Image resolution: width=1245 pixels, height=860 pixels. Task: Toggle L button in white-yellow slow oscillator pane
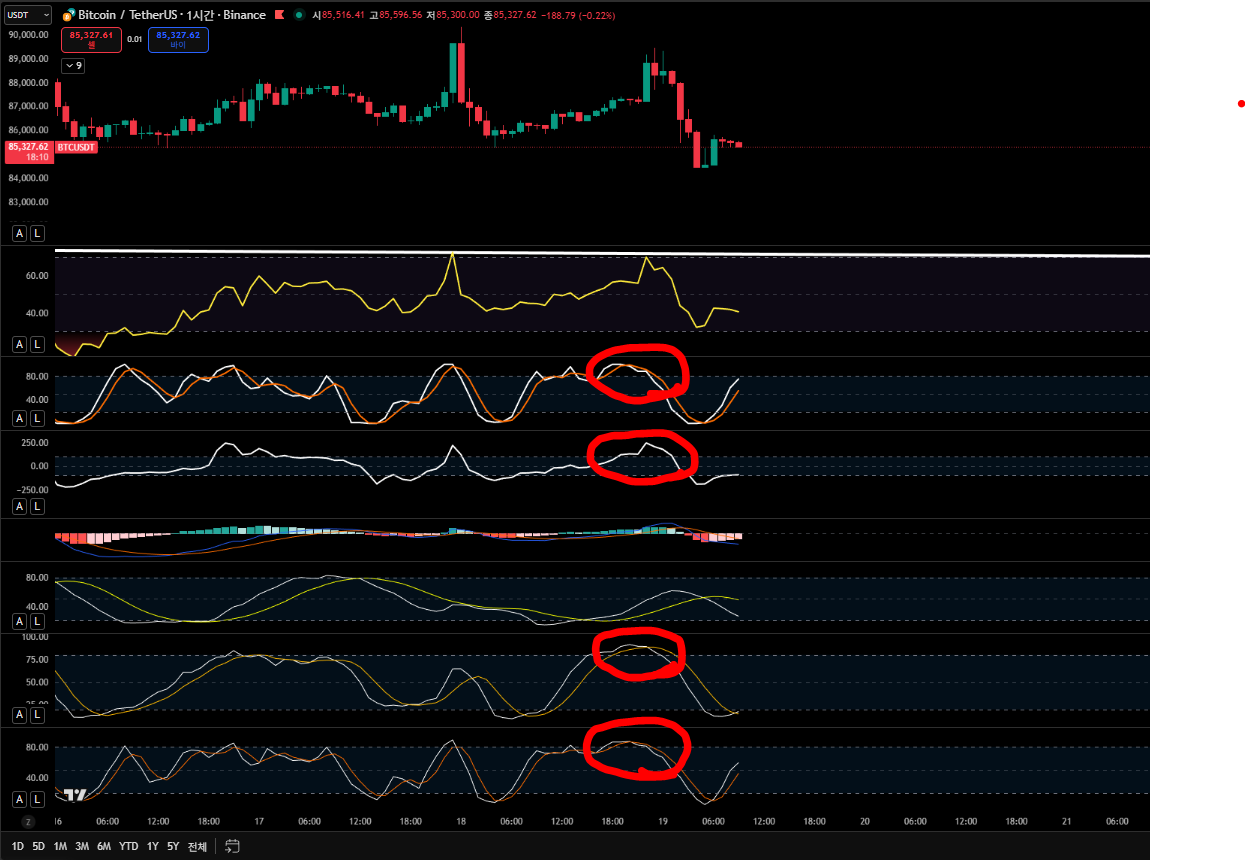37,621
